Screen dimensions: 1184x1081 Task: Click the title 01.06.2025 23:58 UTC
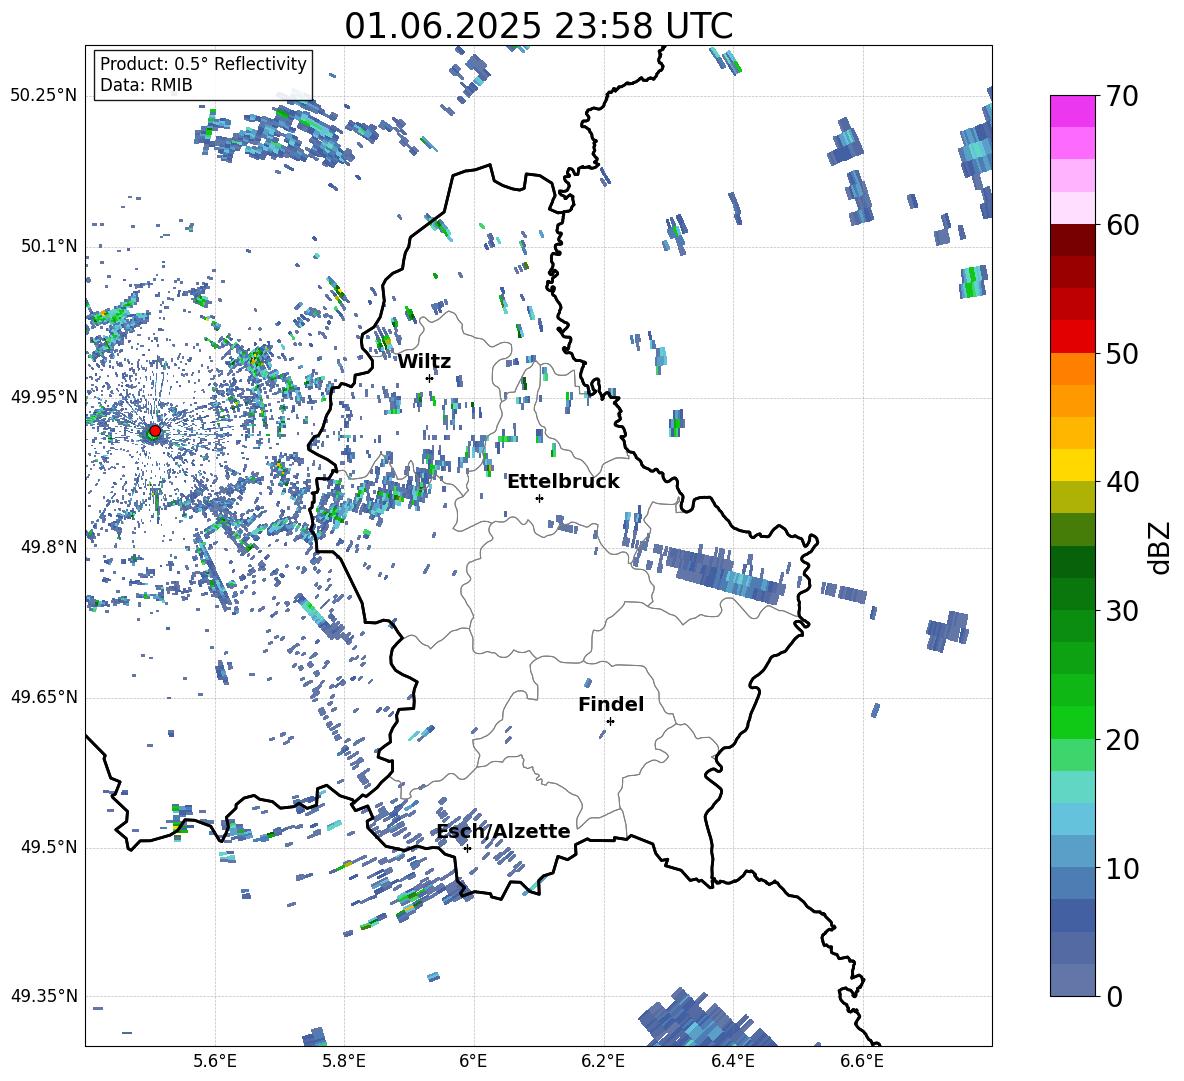(x=538, y=26)
